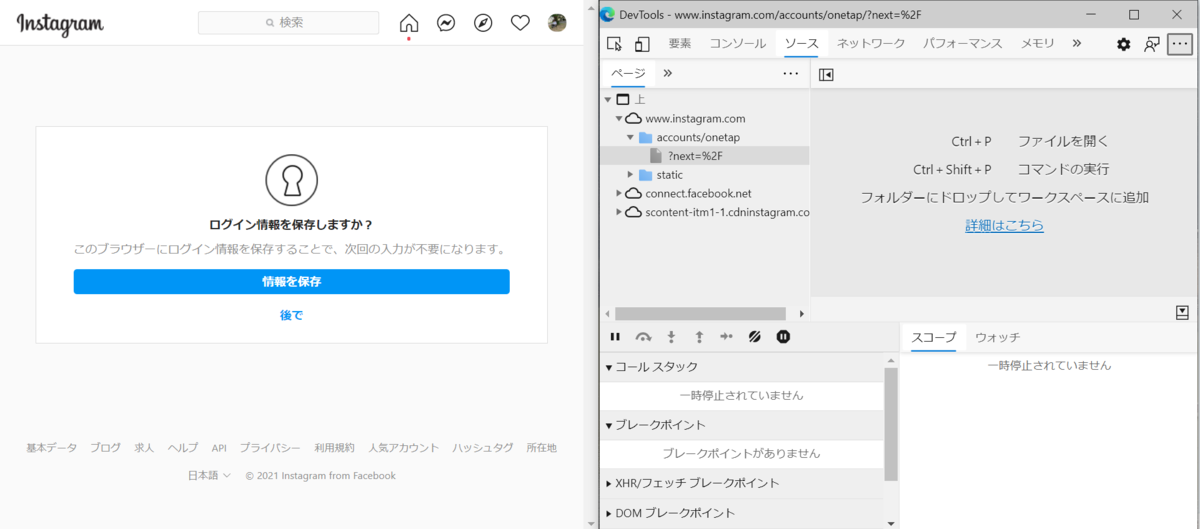Open 求人 footer link
The image size is (1200, 529).
pos(144,448)
